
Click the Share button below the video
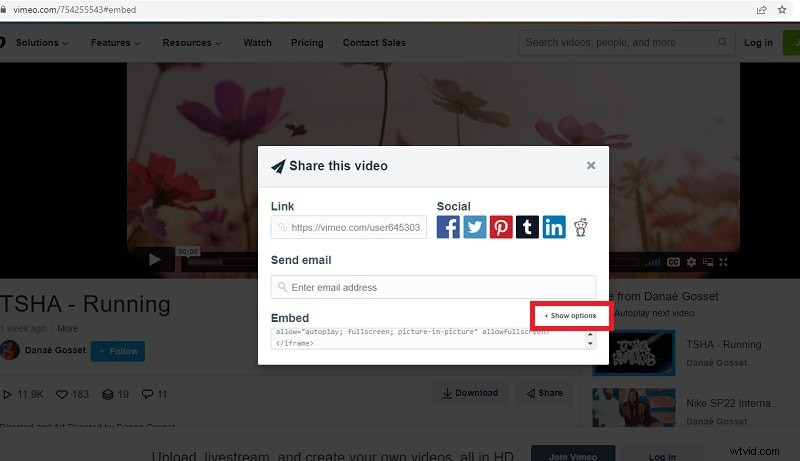point(545,393)
